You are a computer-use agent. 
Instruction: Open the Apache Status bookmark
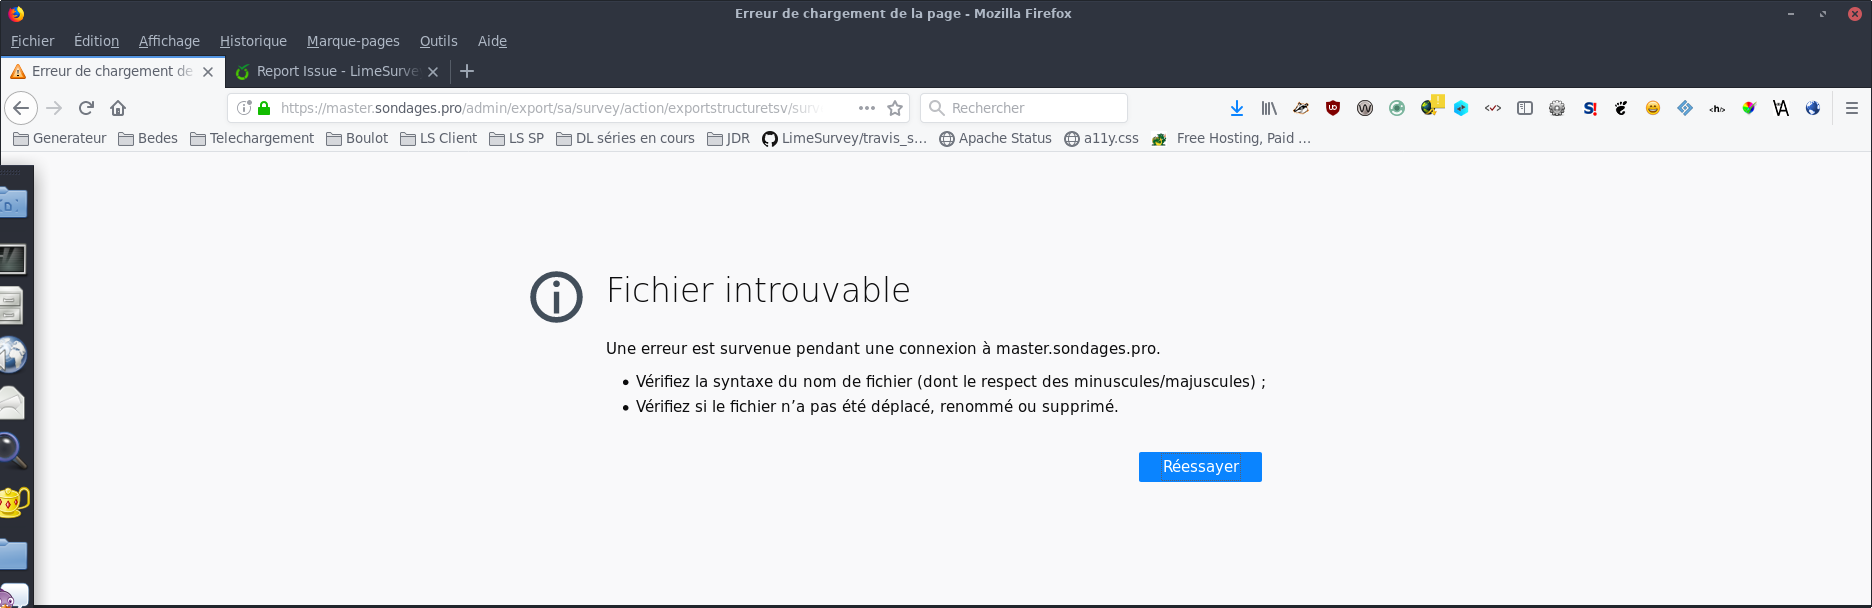pyautogui.click(x=995, y=139)
